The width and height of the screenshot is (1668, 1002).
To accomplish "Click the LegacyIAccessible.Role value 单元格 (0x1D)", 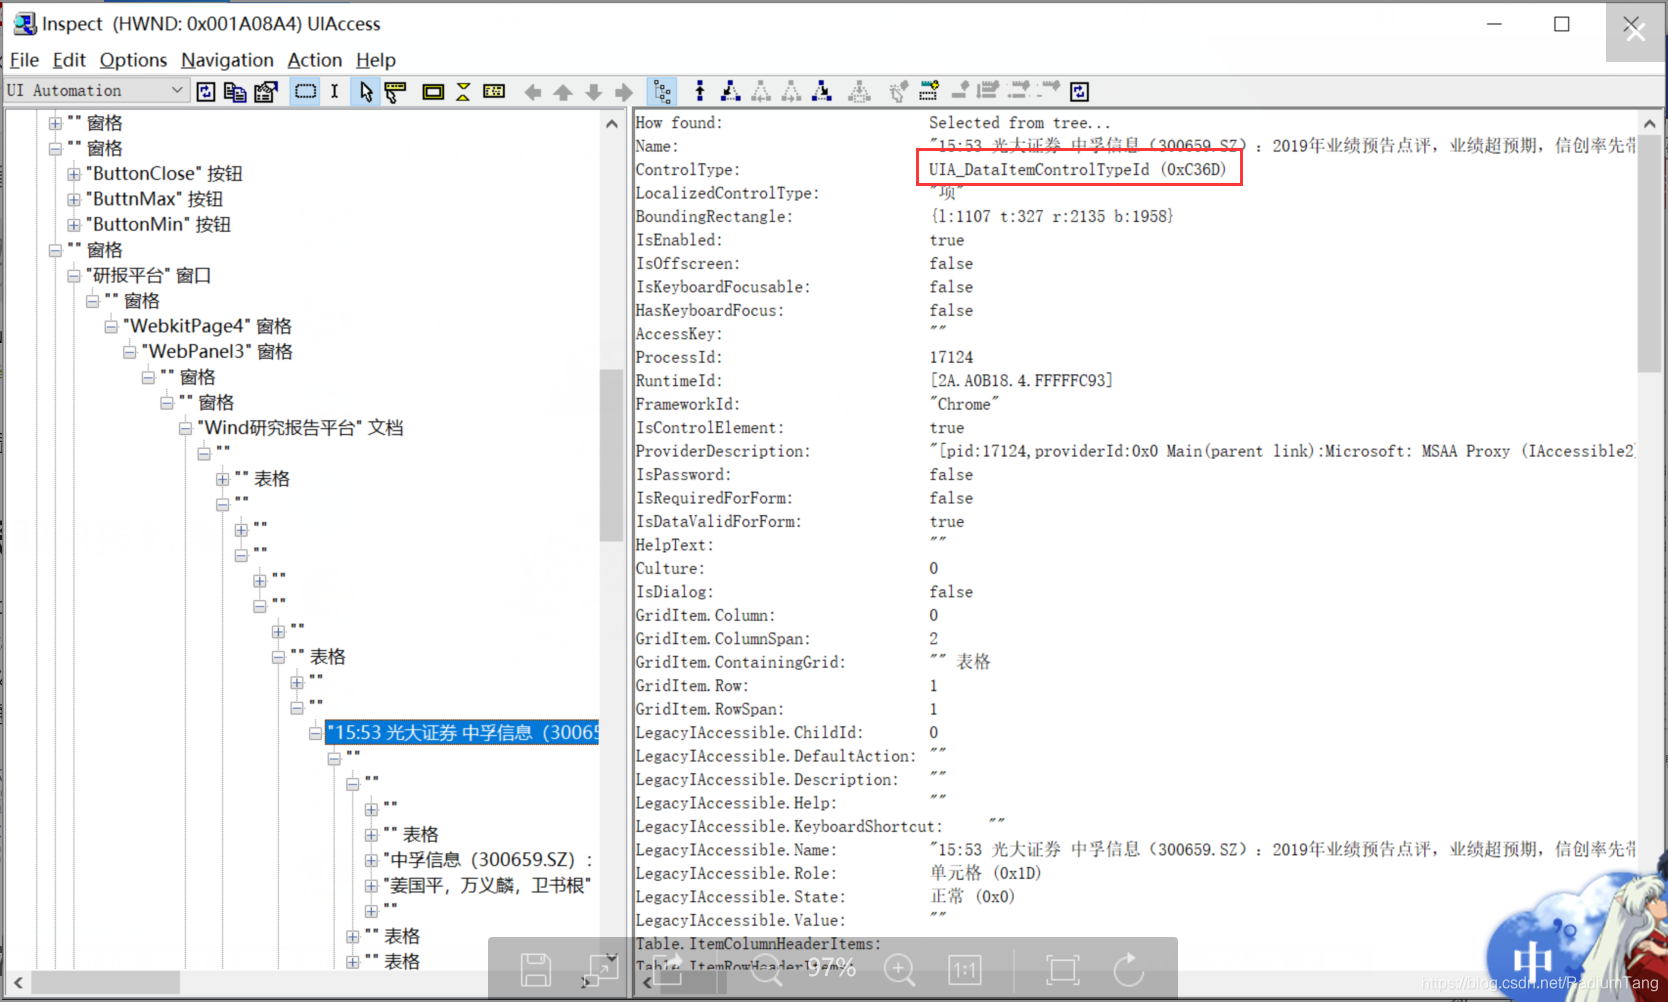I will (x=986, y=873).
